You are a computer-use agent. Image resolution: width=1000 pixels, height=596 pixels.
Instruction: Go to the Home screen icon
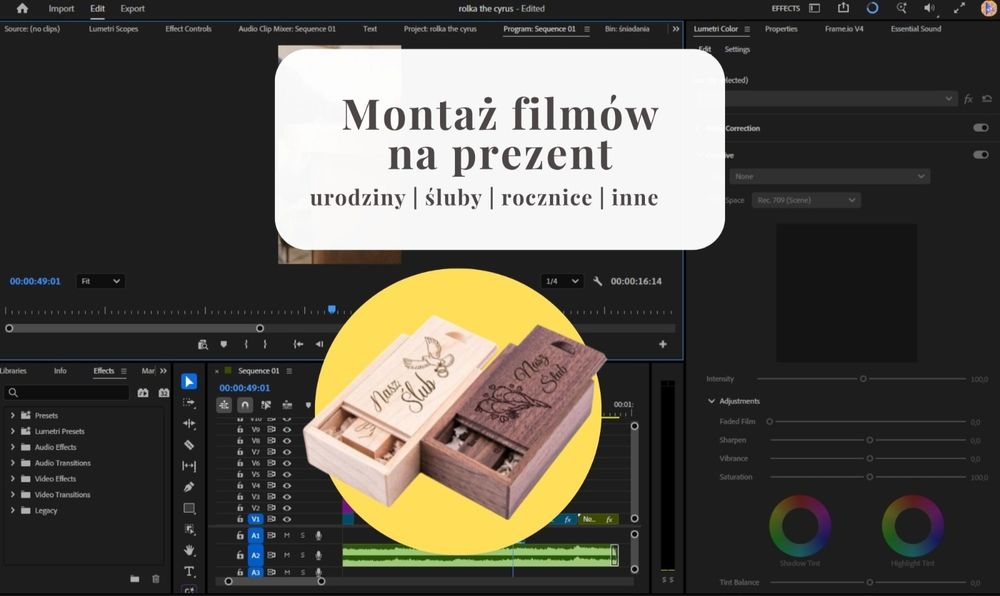point(22,8)
